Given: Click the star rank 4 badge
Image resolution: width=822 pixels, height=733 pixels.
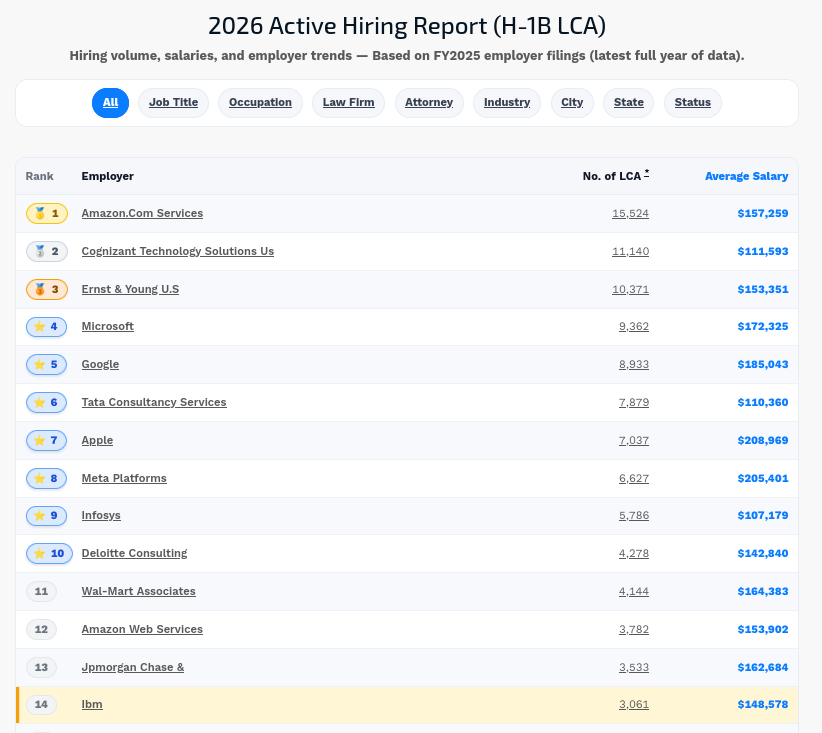Looking at the screenshot, I should (46, 327).
